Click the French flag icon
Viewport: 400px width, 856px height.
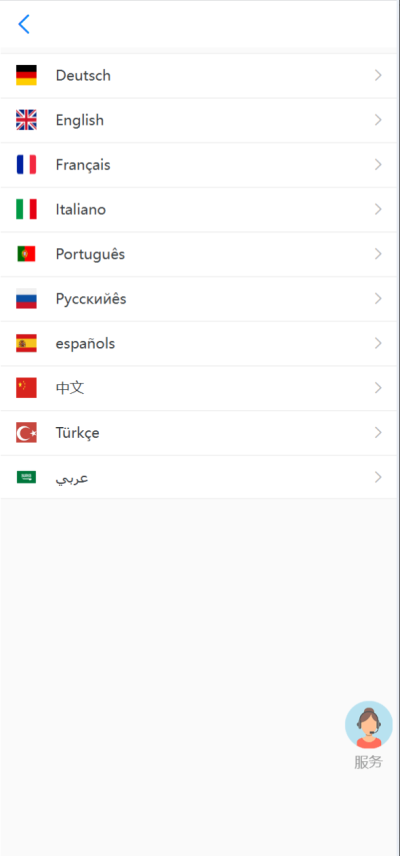click(x=26, y=165)
